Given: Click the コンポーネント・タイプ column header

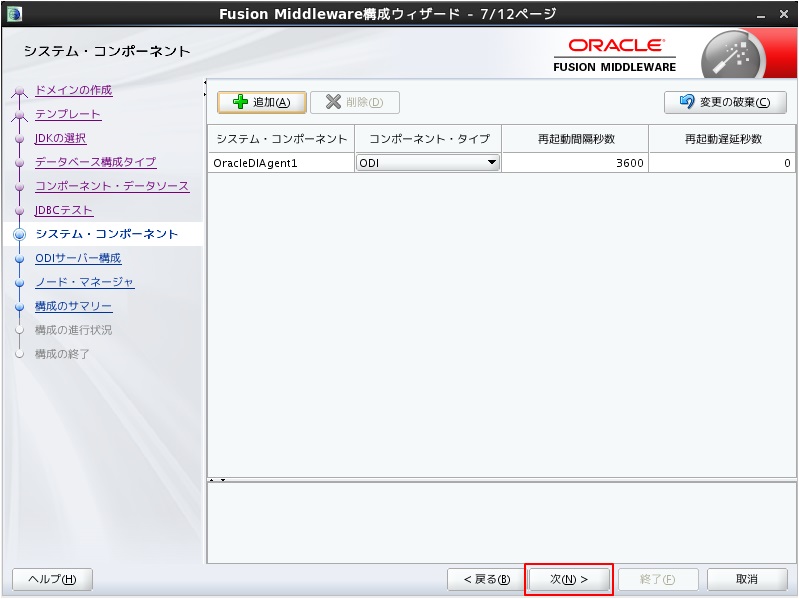Looking at the screenshot, I should [428, 139].
